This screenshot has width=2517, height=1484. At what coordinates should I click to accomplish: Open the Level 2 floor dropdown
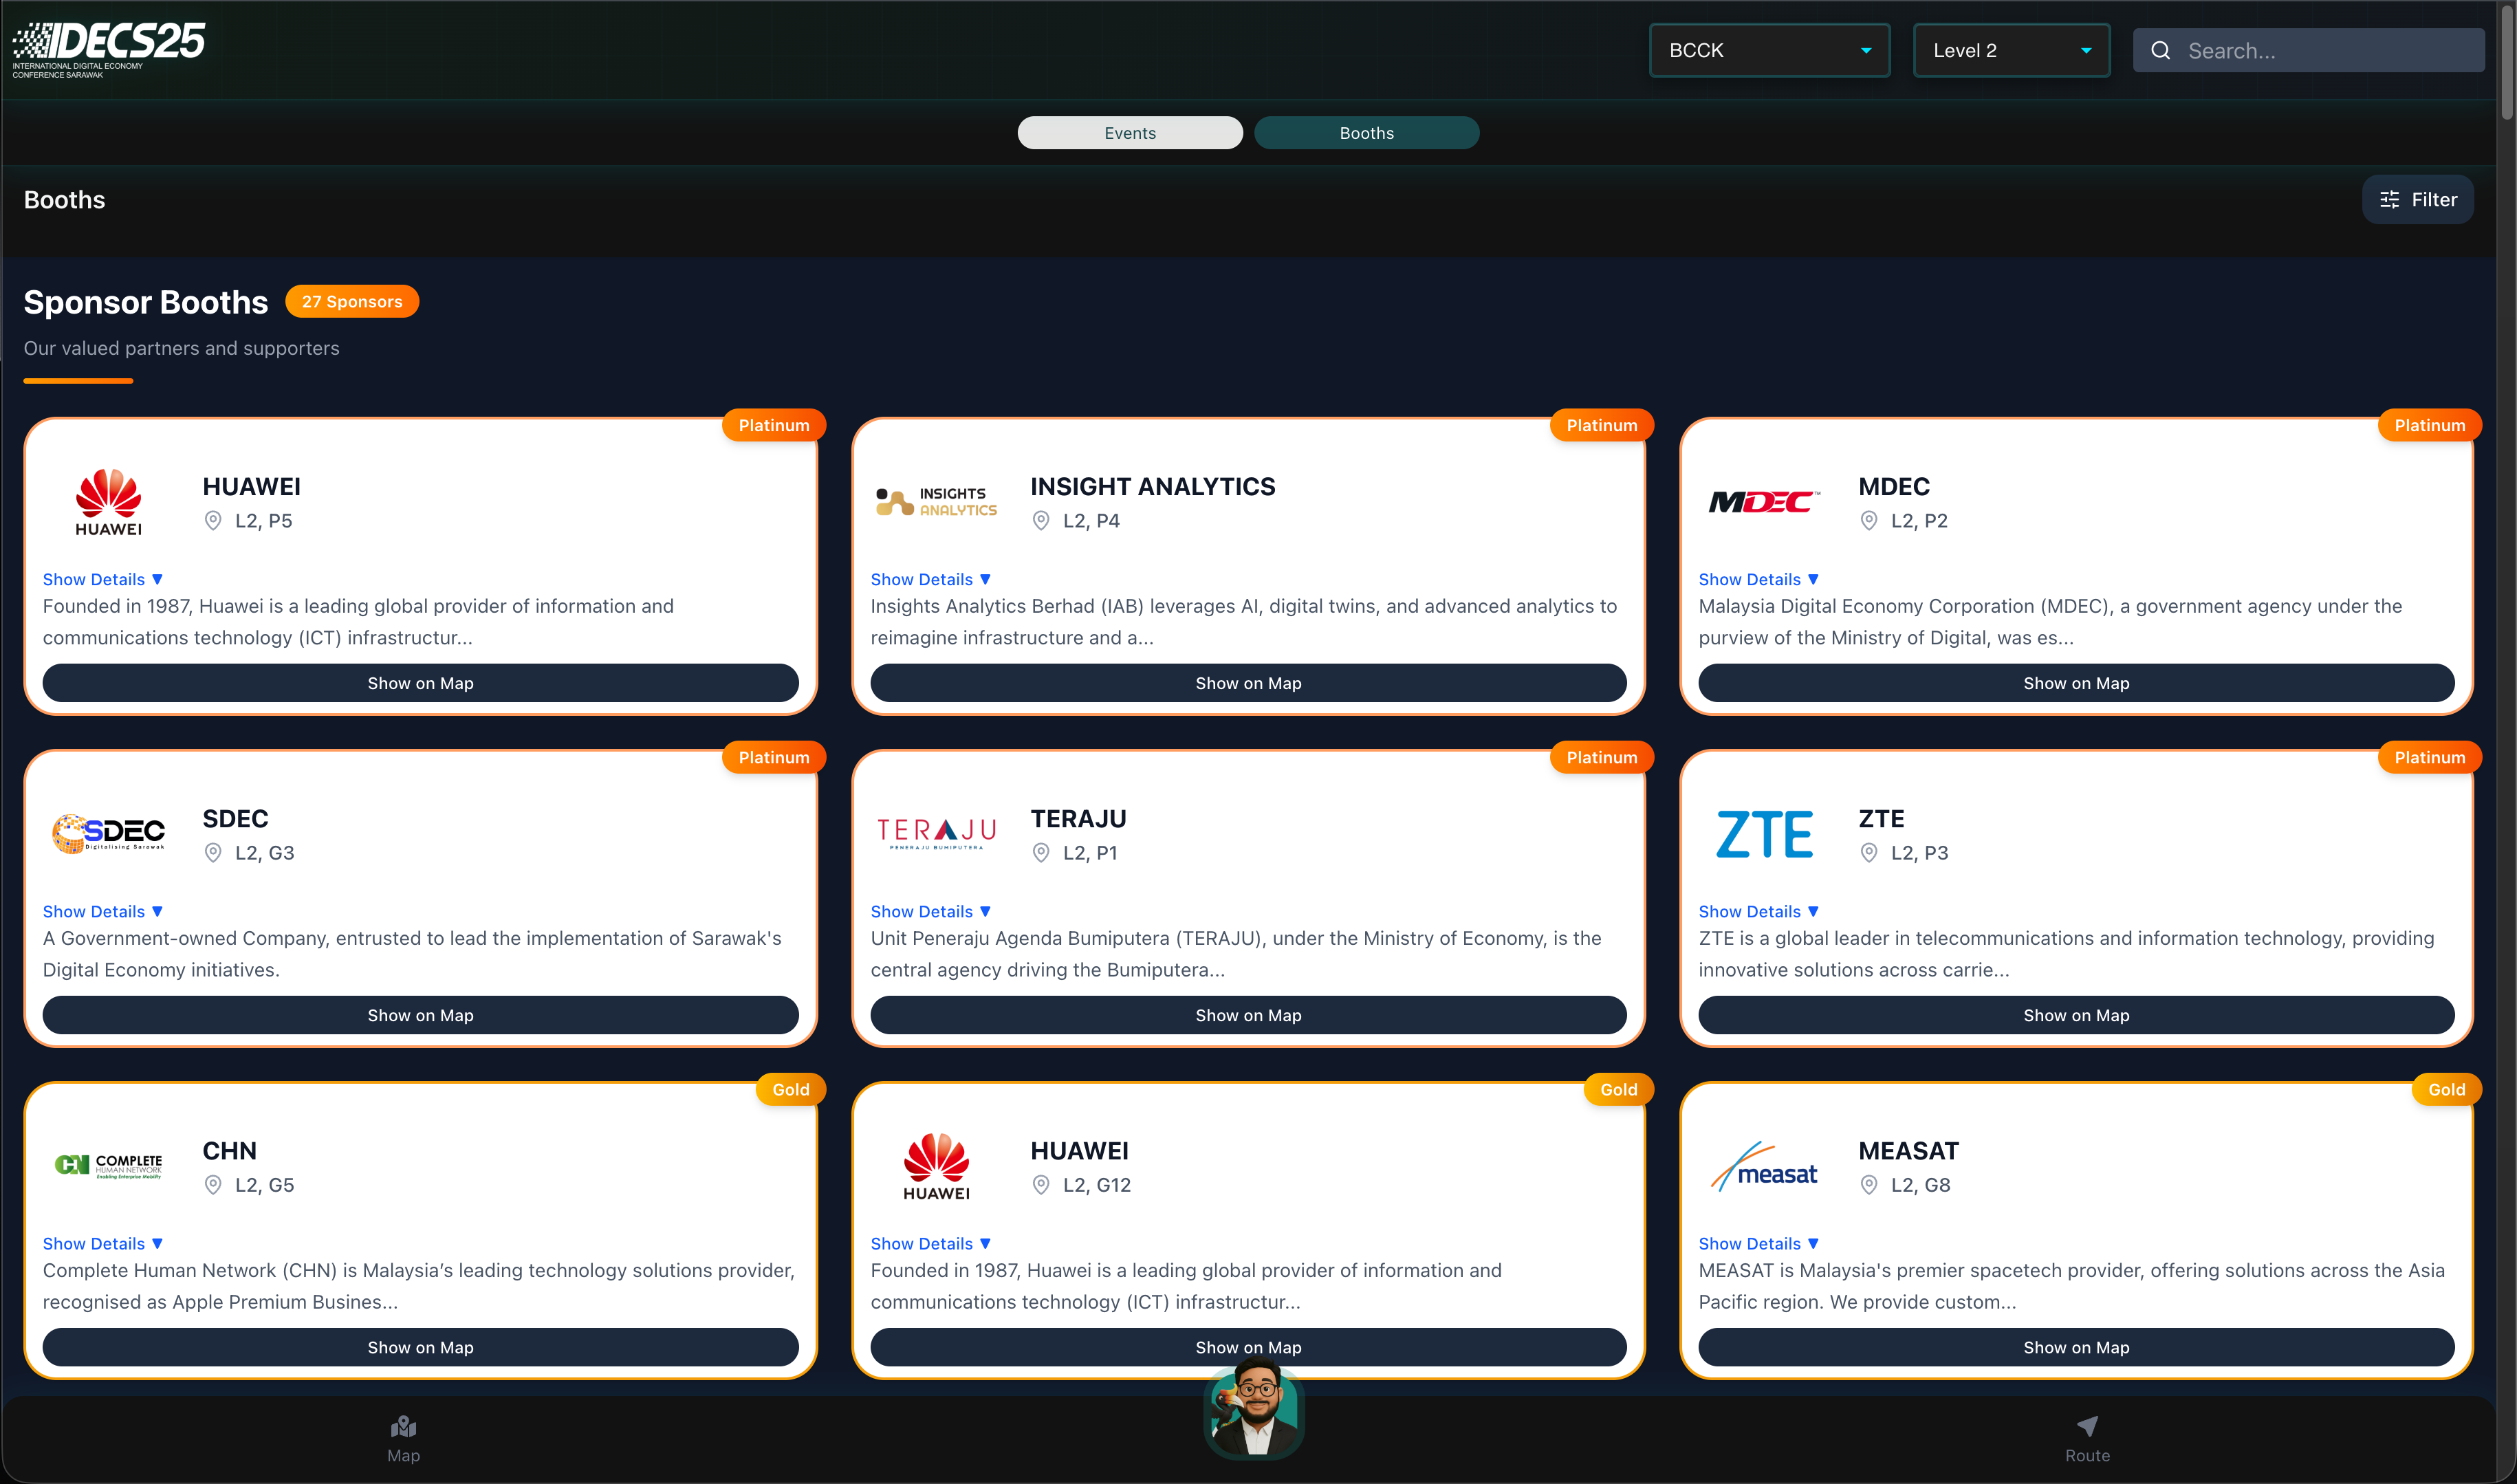click(x=2011, y=50)
